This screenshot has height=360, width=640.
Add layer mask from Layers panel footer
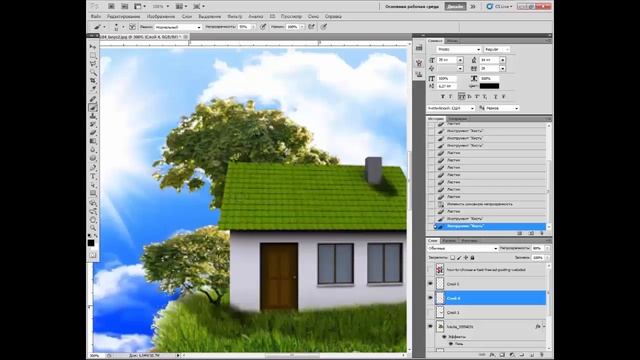(502, 355)
